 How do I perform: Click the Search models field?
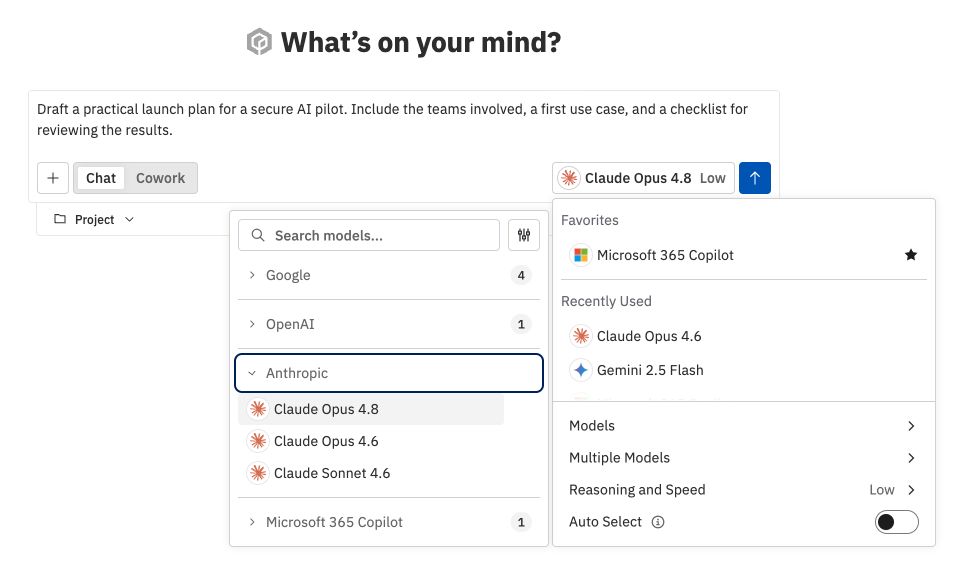[369, 235]
